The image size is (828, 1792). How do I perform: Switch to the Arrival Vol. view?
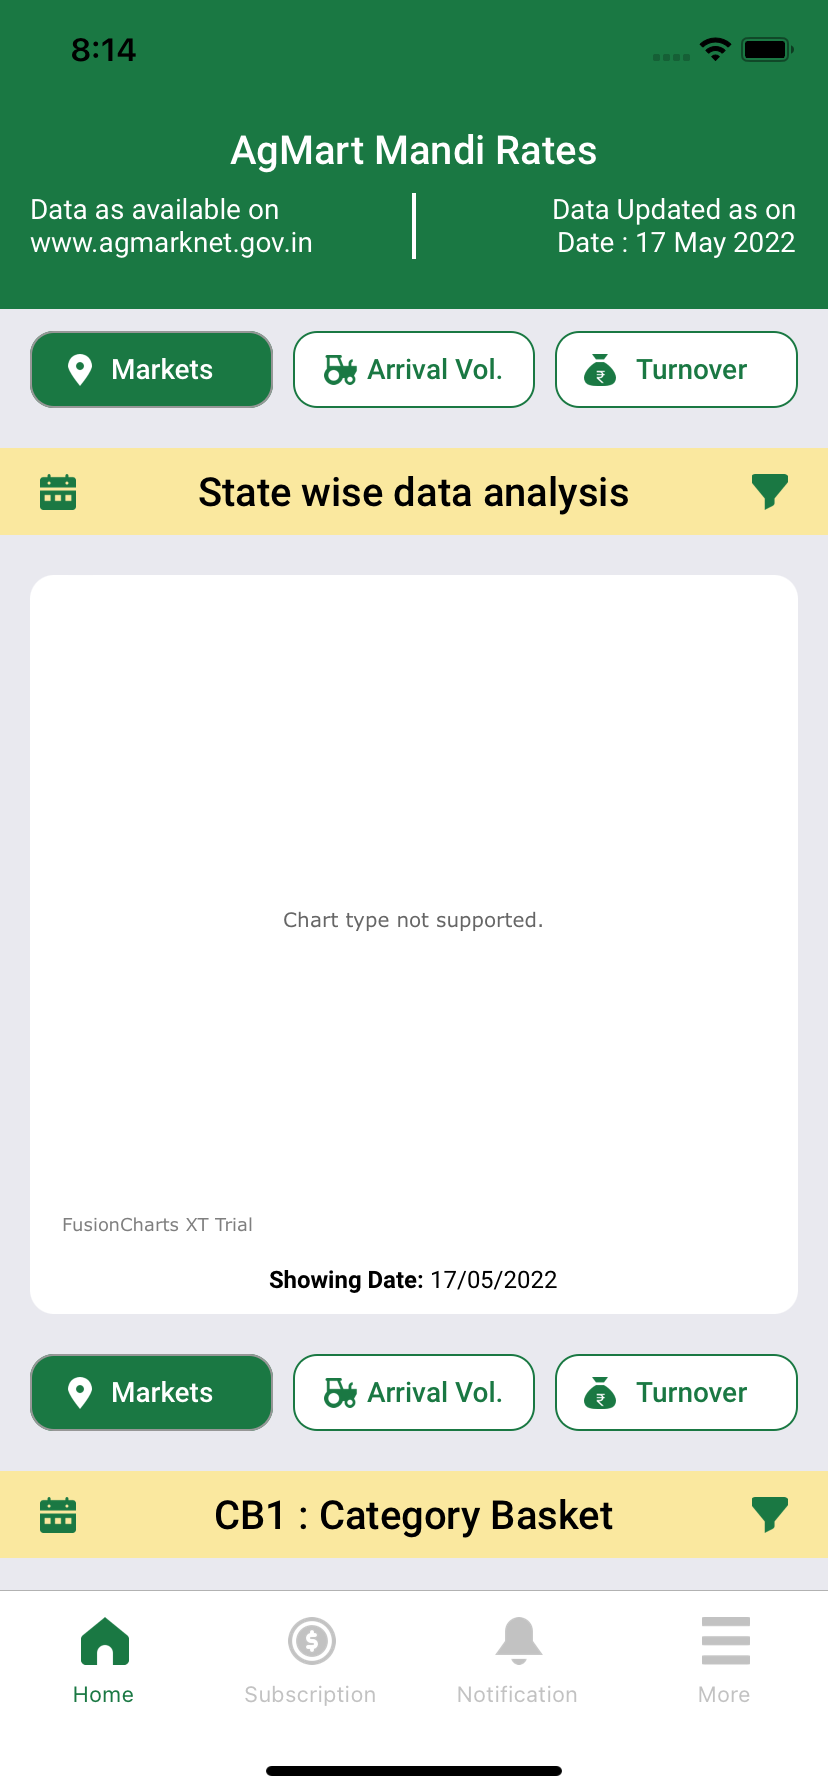(x=413, y=369)
